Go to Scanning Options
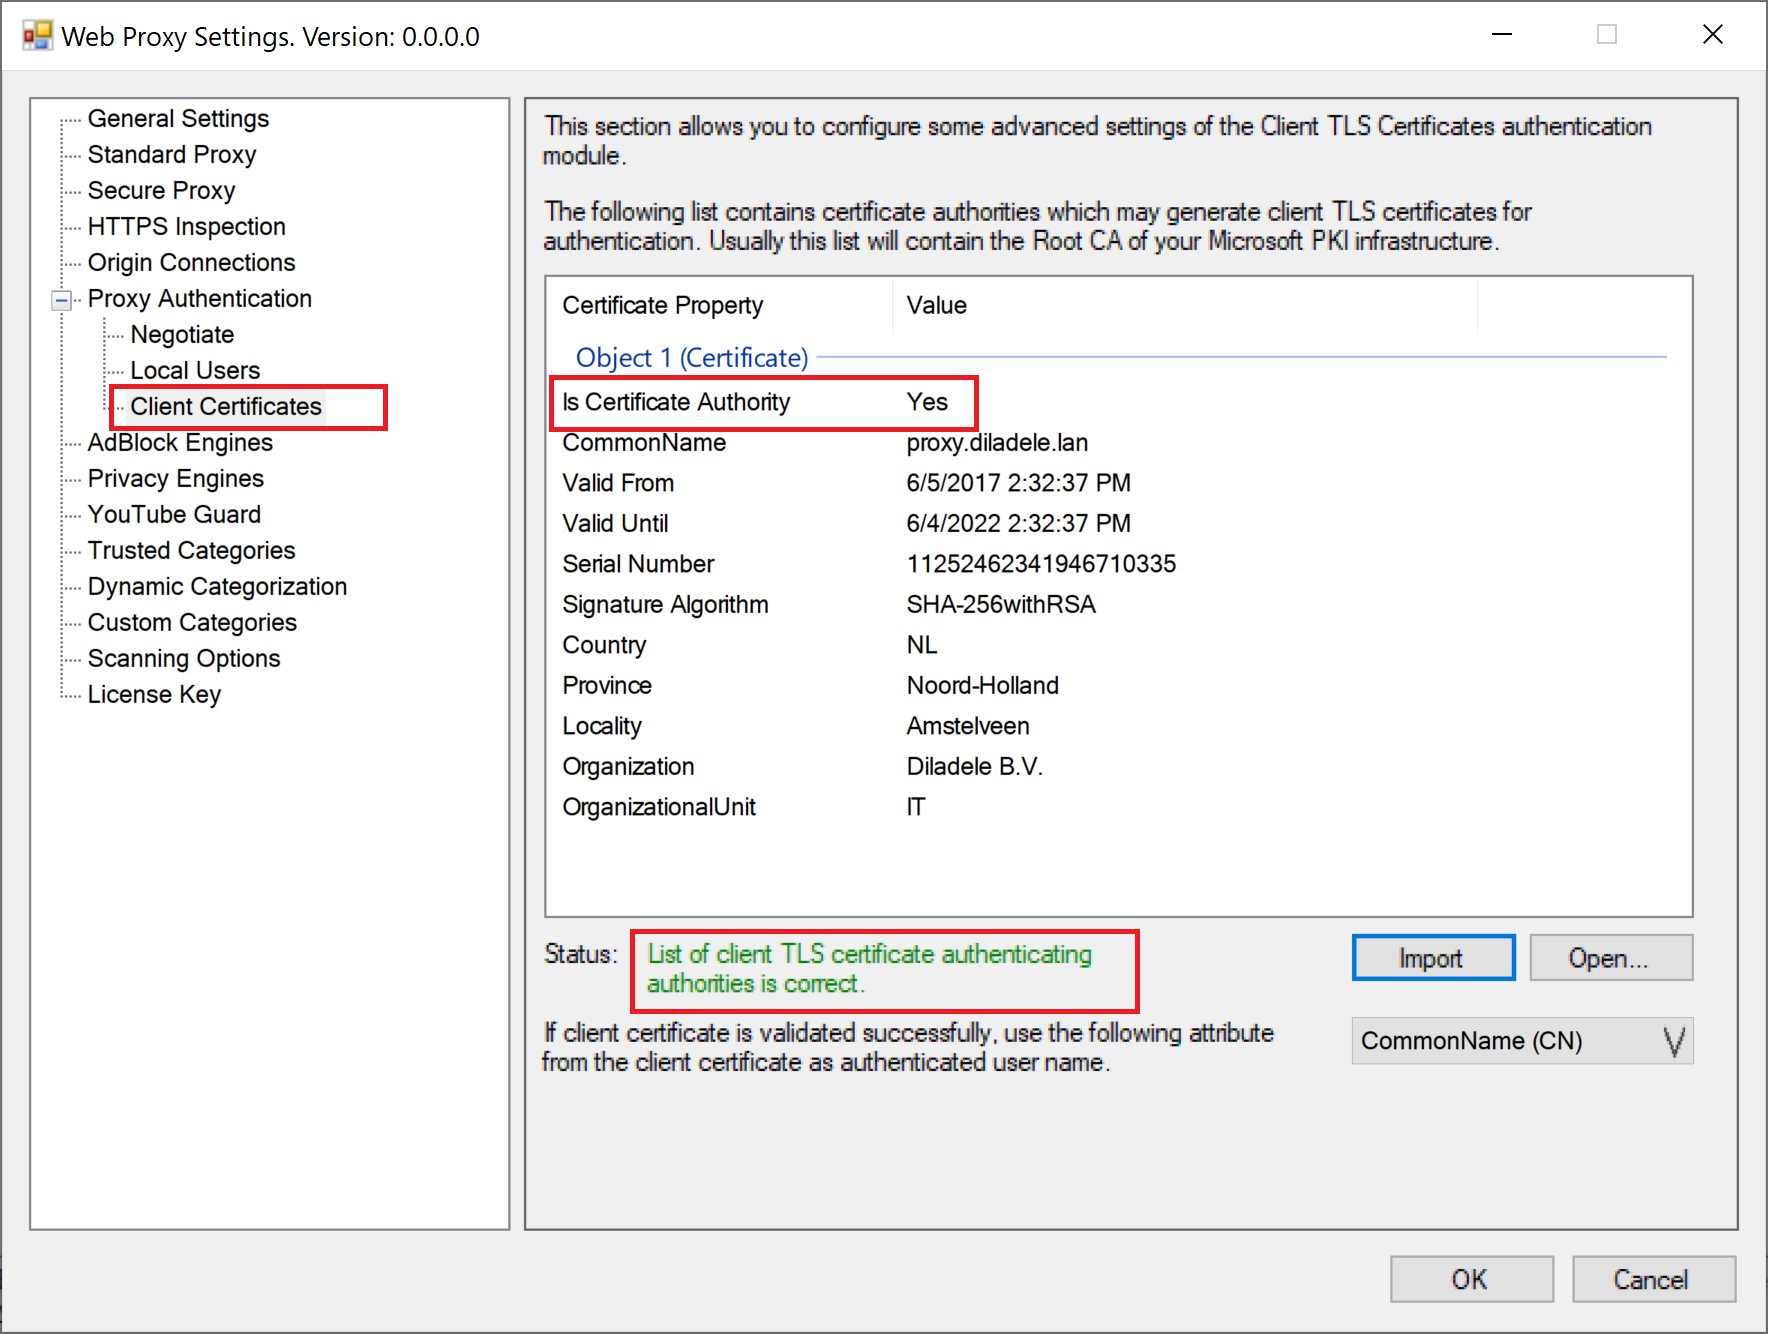This screenshot has width=1768, height=1334. [x=184, y=659]
